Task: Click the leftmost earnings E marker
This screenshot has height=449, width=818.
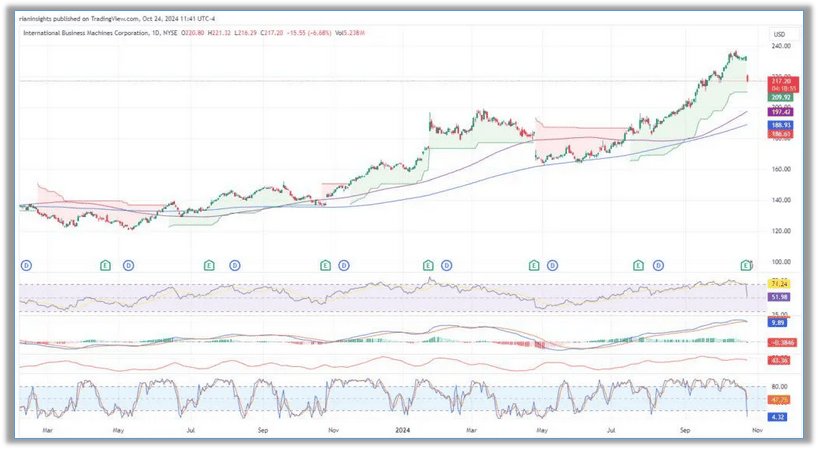Action: (x=106, y=265)
